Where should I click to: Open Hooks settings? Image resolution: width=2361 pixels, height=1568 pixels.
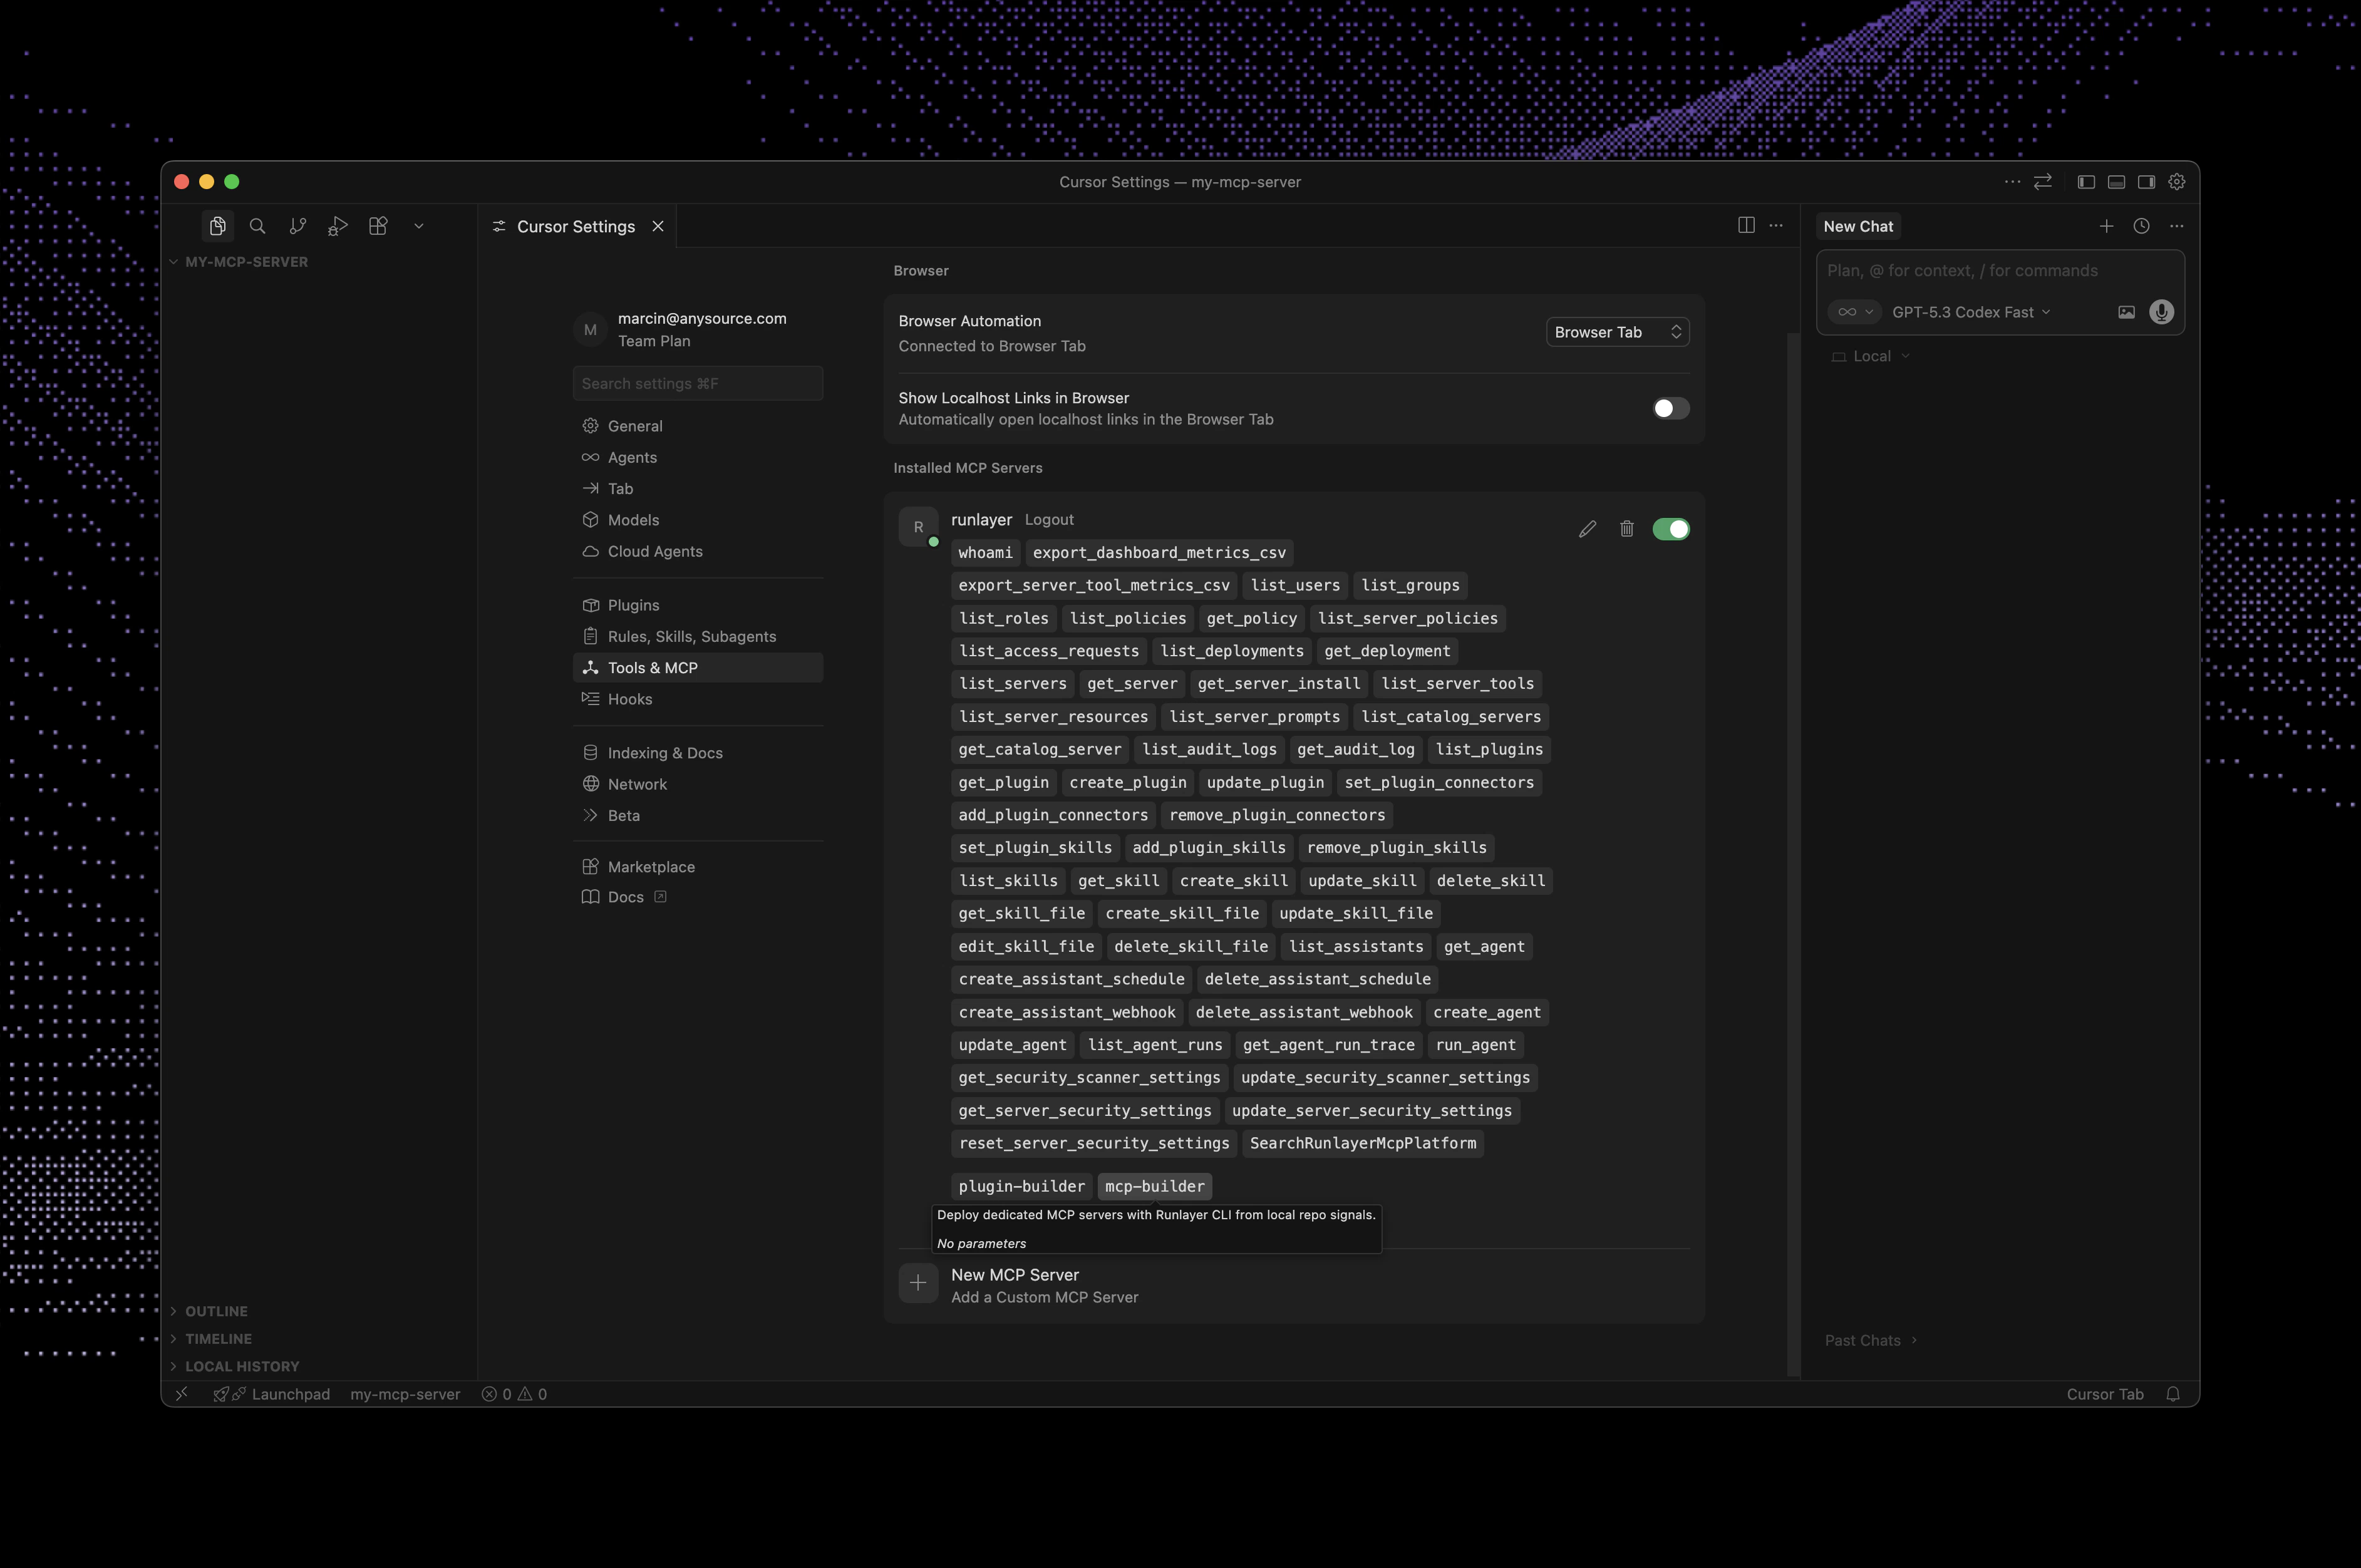698,699
